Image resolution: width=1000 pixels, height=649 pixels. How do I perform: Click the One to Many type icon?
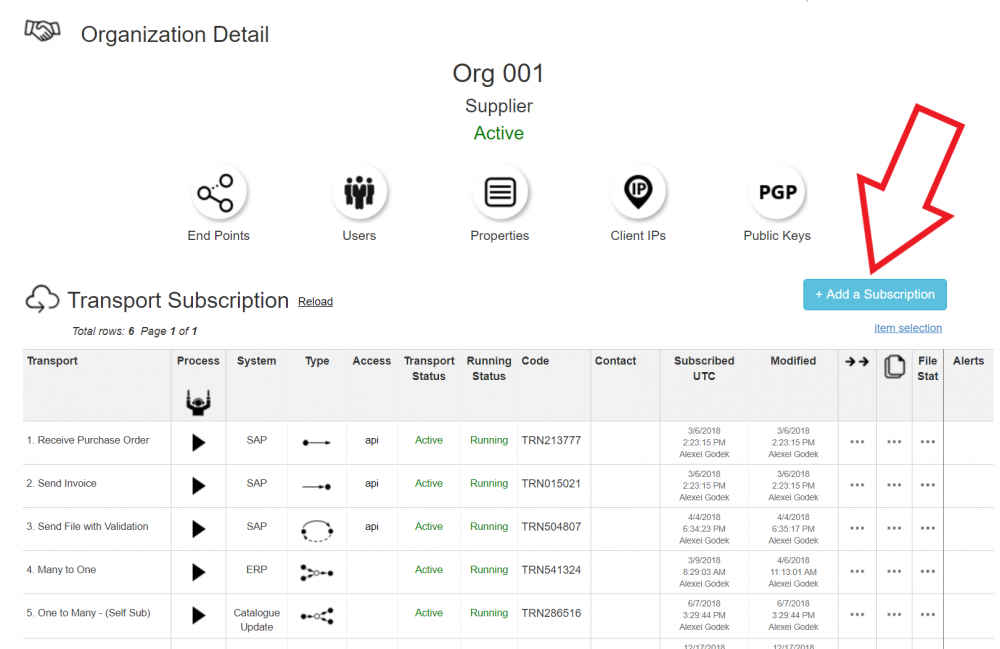(x=317, y=615)
